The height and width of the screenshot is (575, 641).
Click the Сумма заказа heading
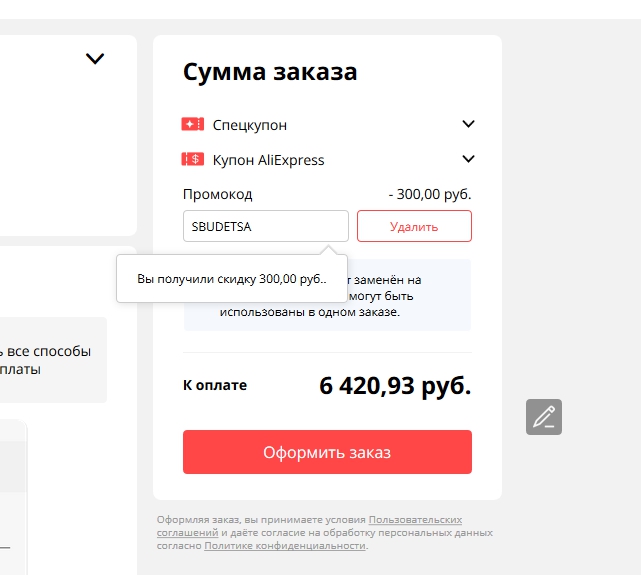(x=270, y=72)
